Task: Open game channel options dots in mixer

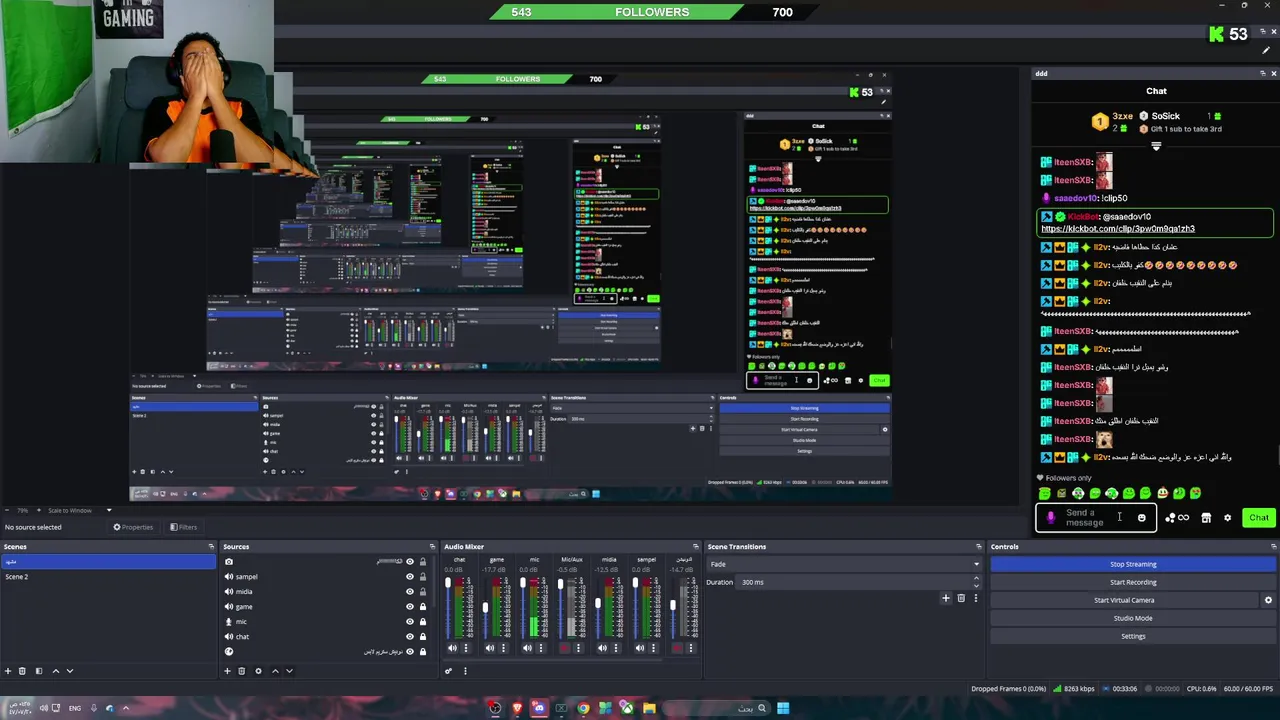Action: click(x=503, y=648)
